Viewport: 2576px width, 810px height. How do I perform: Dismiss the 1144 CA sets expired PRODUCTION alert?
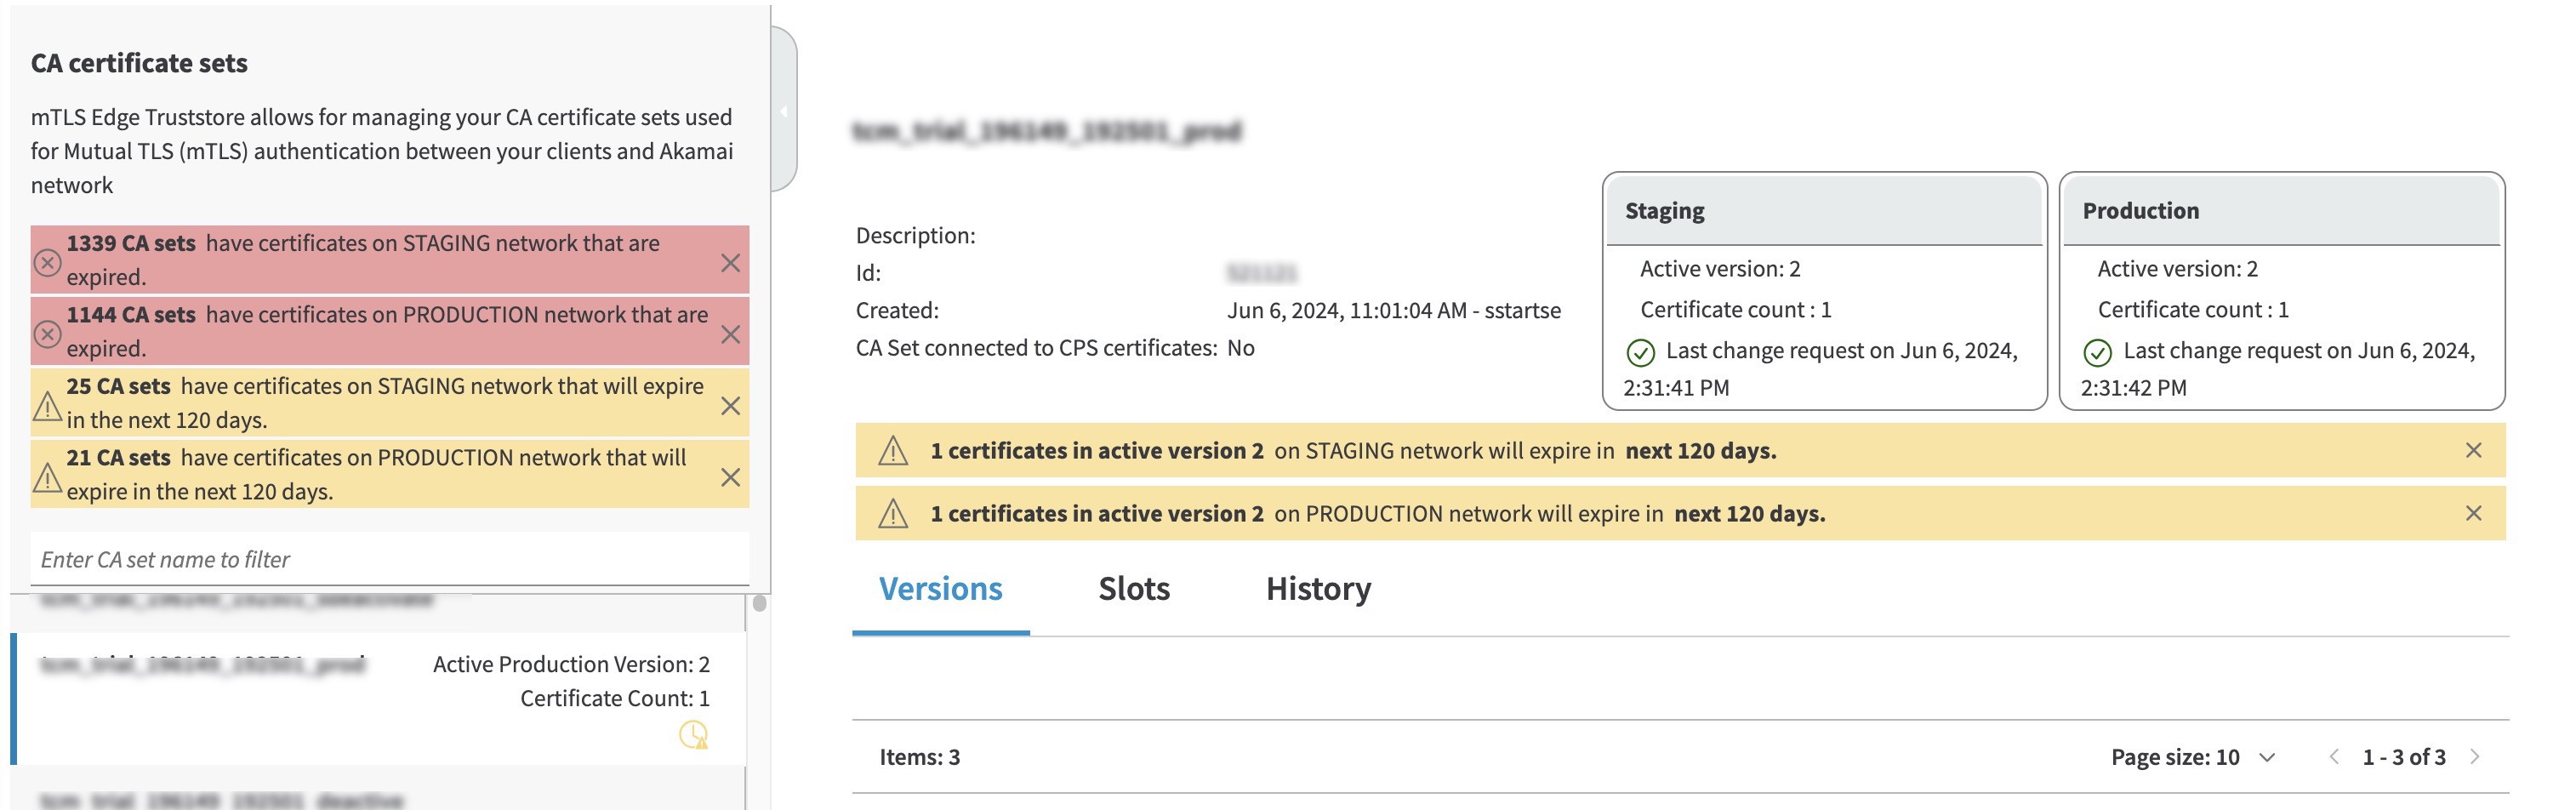[730, 334]
